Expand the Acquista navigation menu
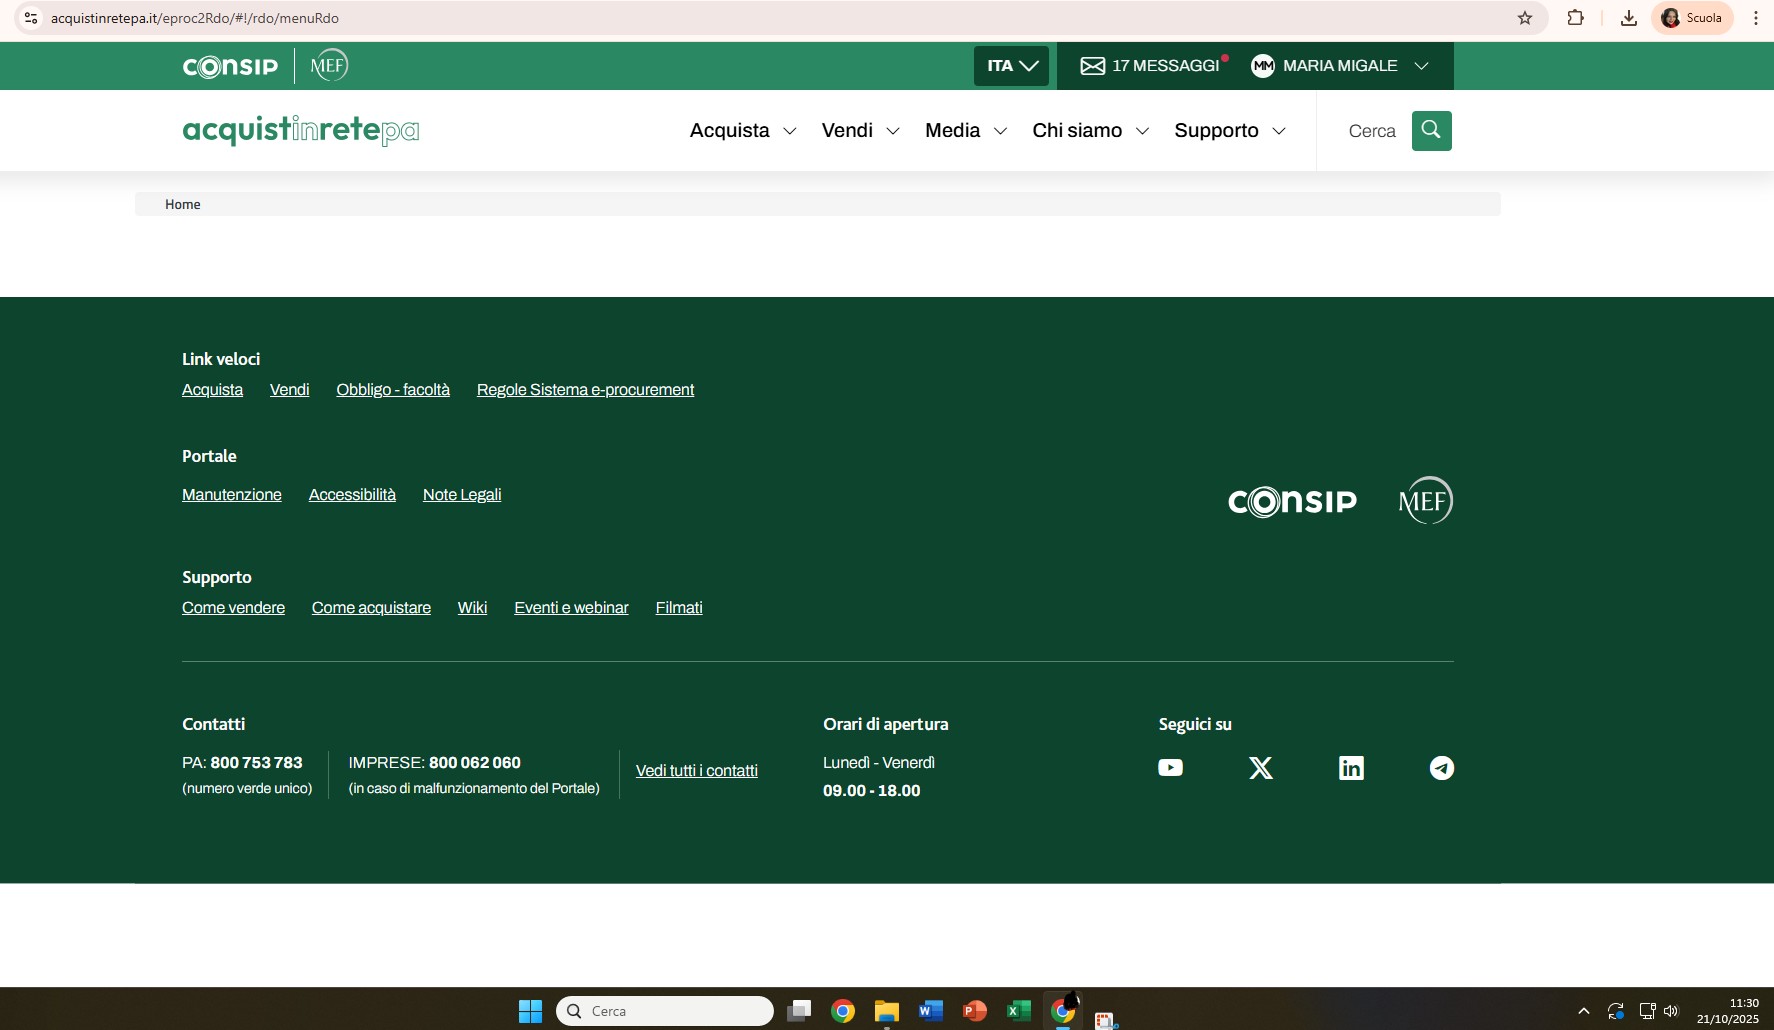Screen dimensions: 1774x1030 point(742,131)
